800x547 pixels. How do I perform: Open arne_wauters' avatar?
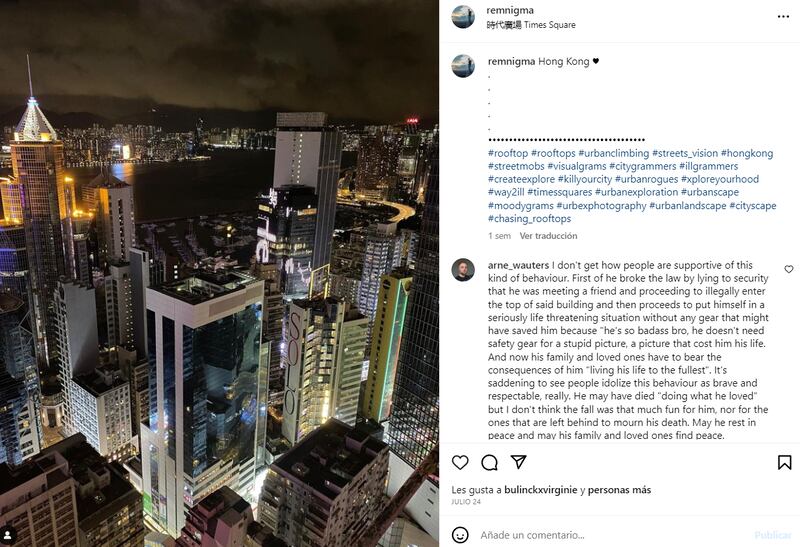tap(463, 270)
